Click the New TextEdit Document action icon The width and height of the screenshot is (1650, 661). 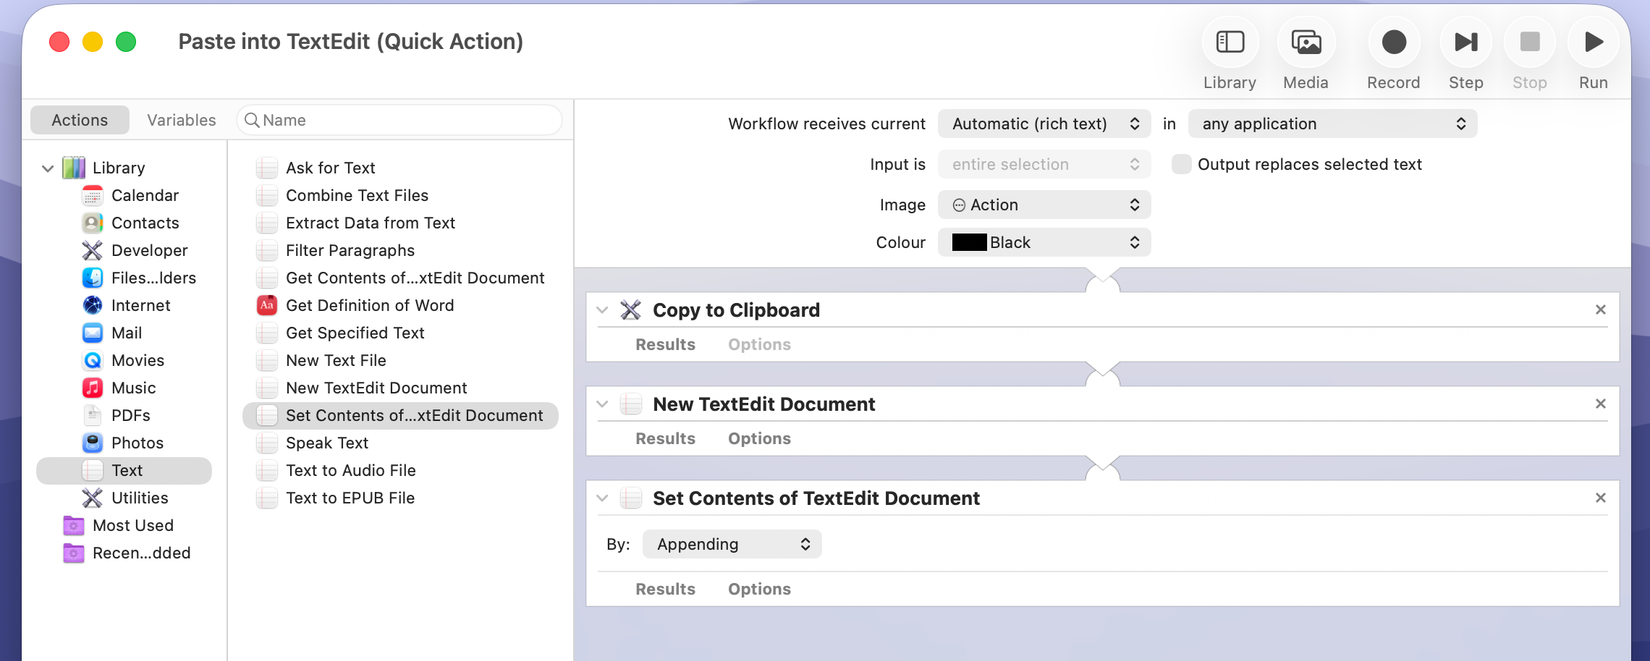point(631,404)
